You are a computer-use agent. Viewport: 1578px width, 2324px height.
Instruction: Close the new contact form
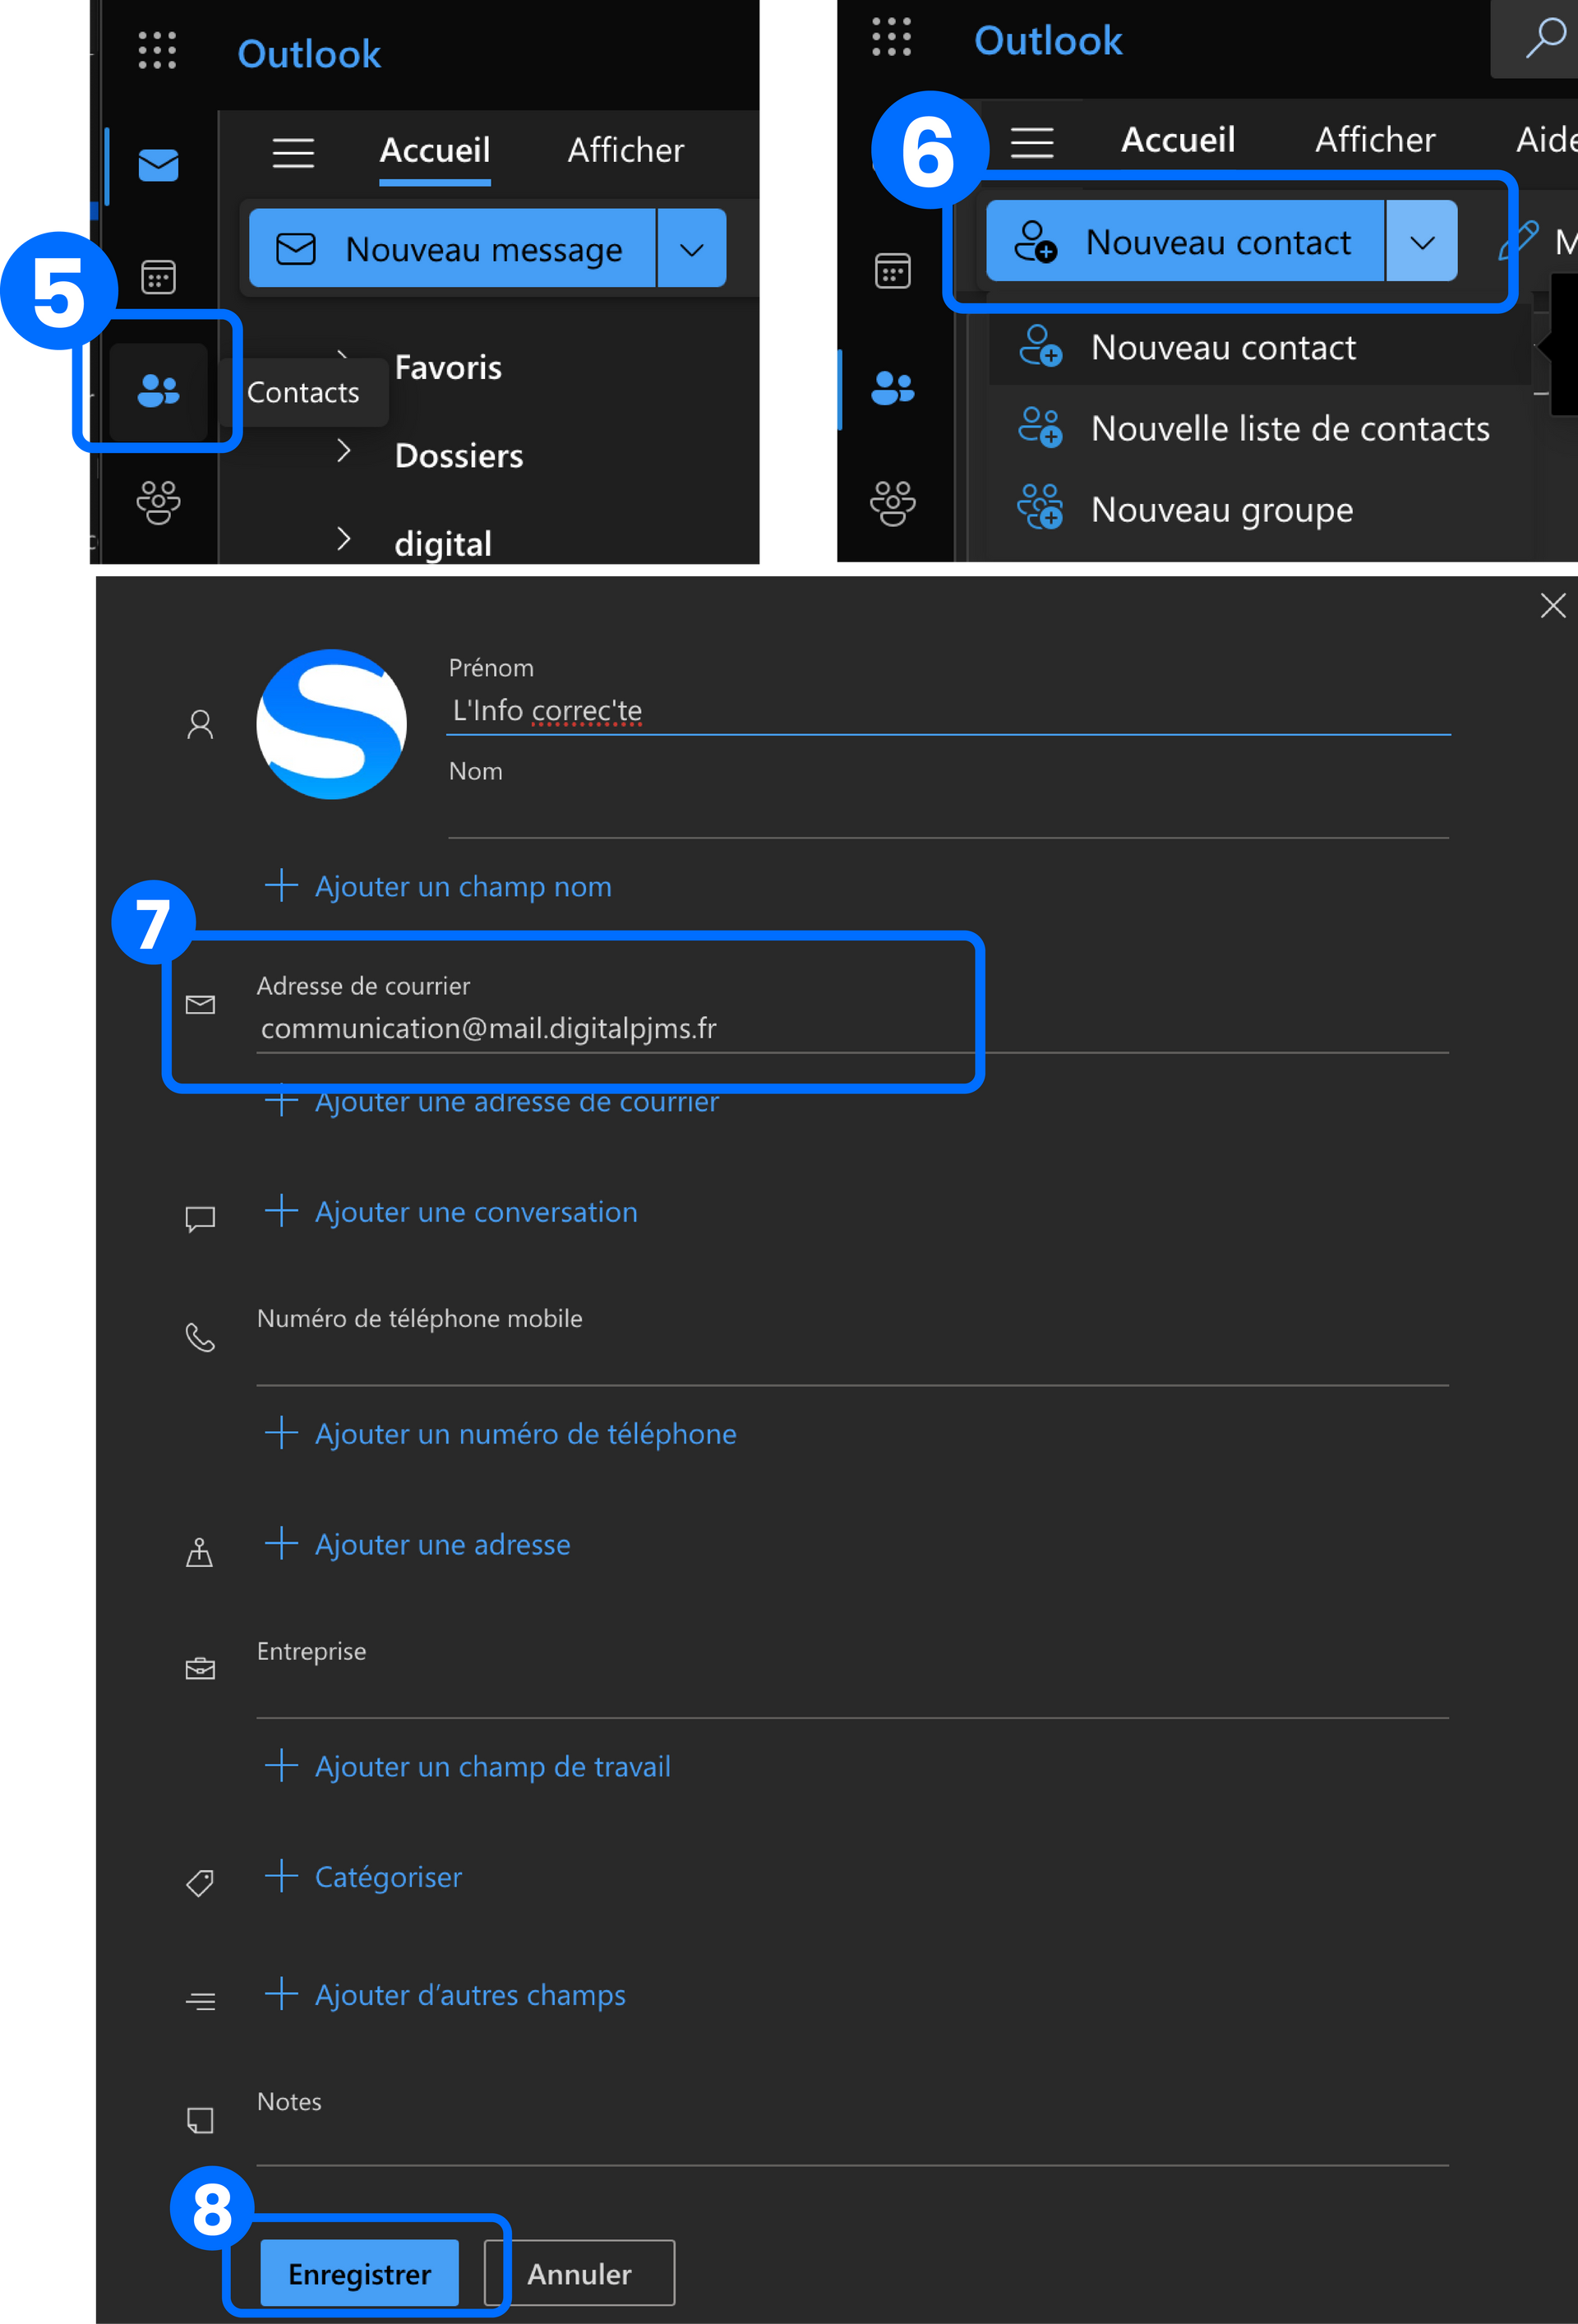click(x=1552, y=605)
